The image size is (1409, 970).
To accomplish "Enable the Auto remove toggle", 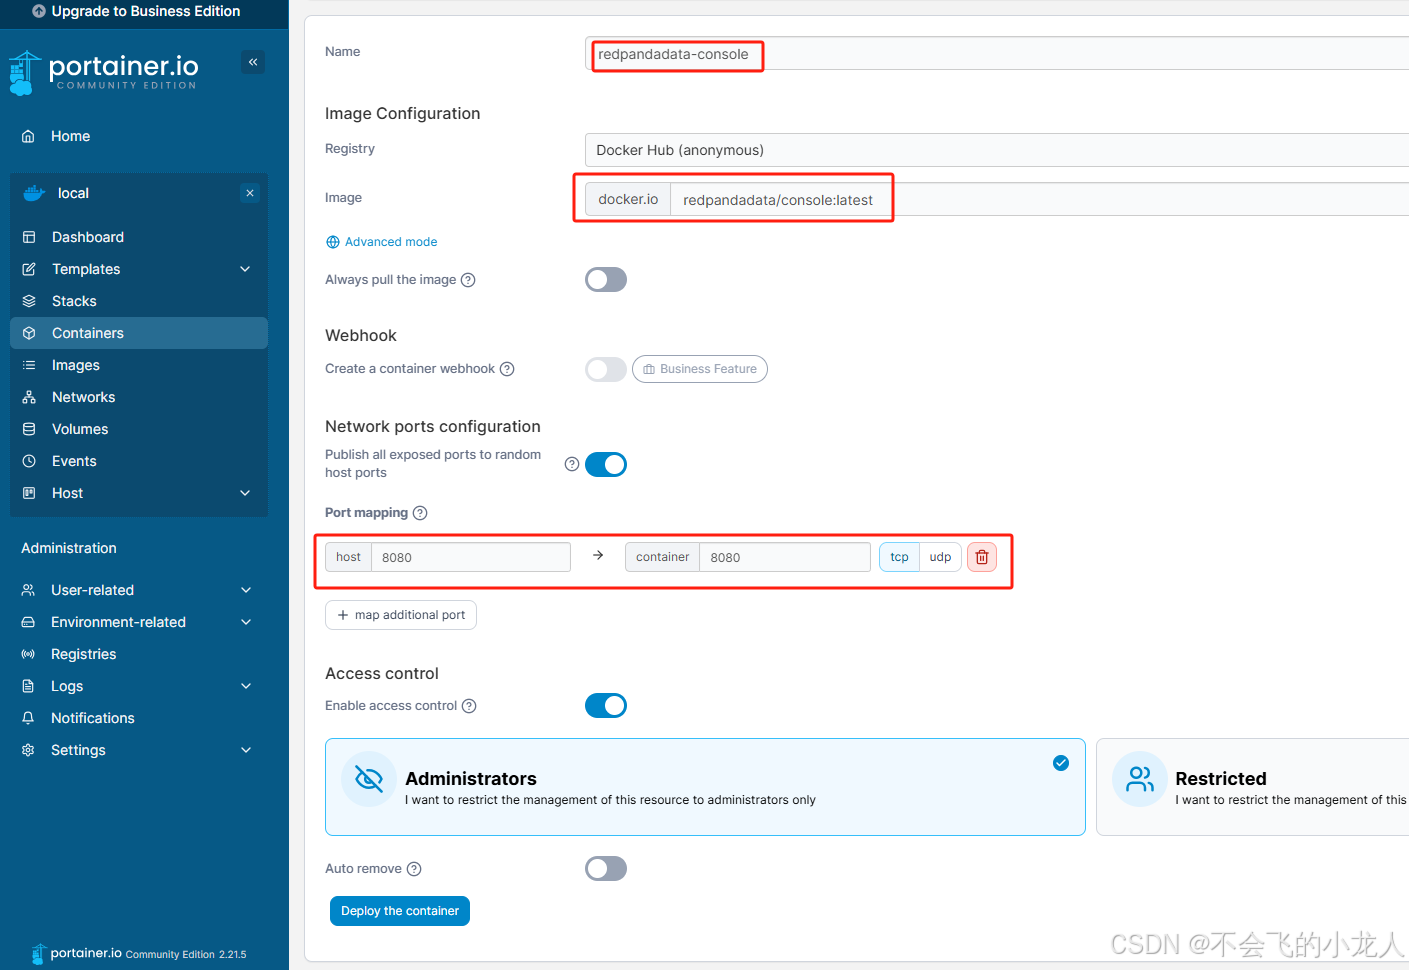I will coord(606,869).
